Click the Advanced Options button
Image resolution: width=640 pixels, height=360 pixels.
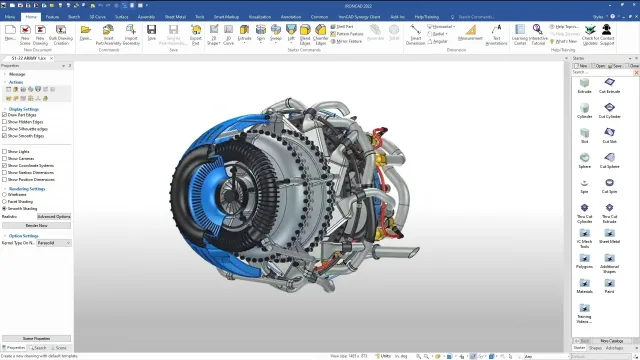(x=54, y=216)
